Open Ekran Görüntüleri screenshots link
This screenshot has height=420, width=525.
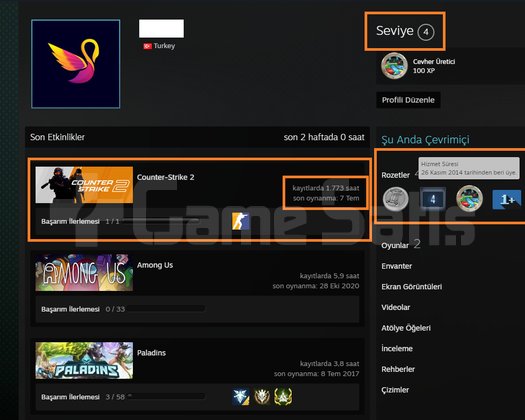coord(411,287)
